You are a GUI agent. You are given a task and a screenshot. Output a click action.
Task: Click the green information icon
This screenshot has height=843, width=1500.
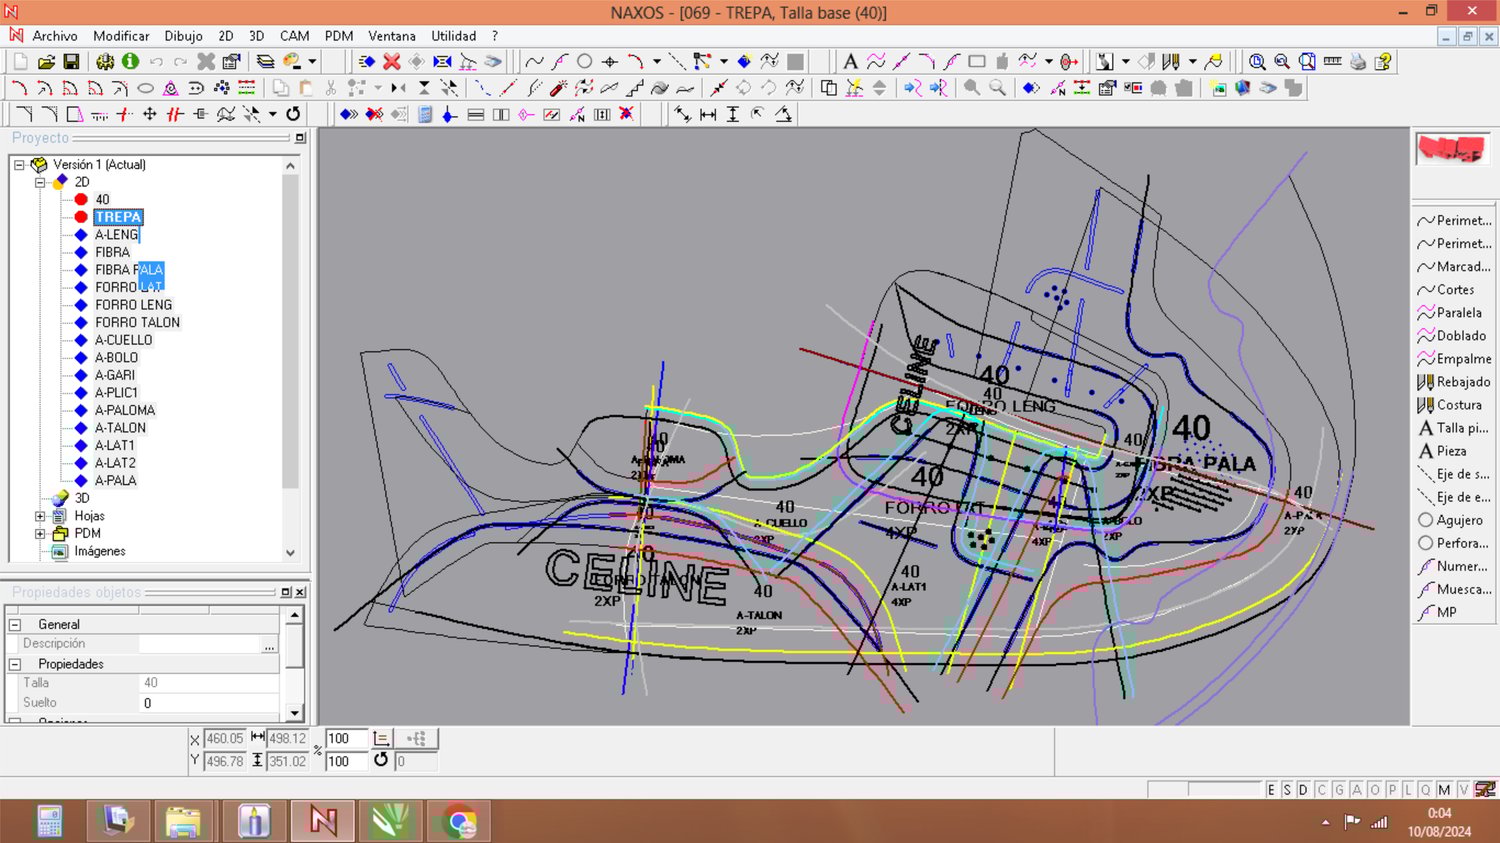point(130,62)
